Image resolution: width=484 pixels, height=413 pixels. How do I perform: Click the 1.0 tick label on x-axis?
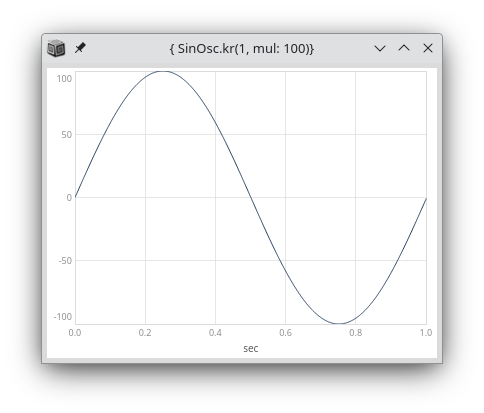pyautogui.click(x=426, y=333)
